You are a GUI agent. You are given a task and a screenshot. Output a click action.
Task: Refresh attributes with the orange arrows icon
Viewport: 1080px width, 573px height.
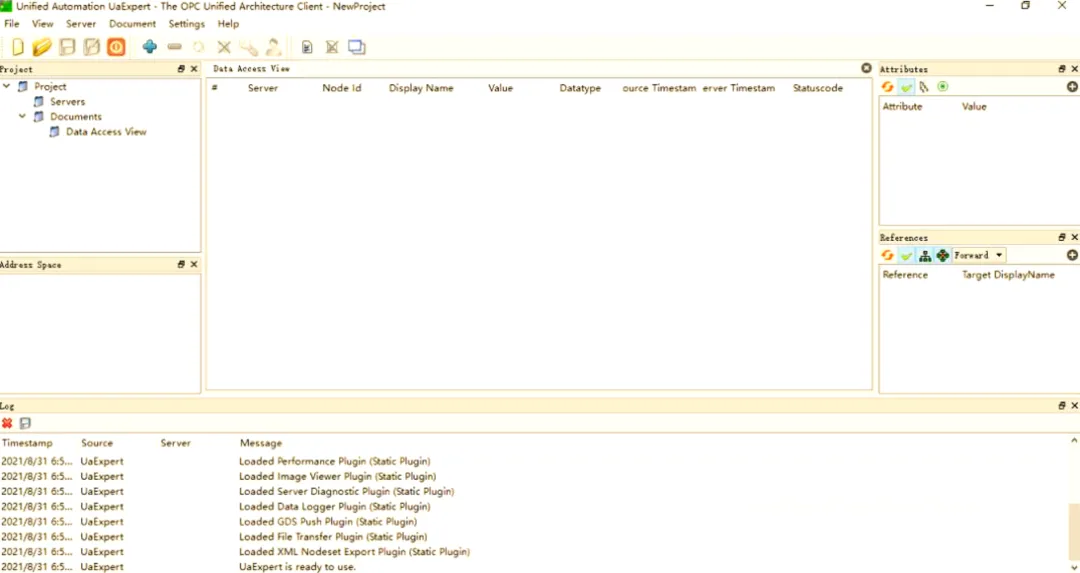[887, 87]
